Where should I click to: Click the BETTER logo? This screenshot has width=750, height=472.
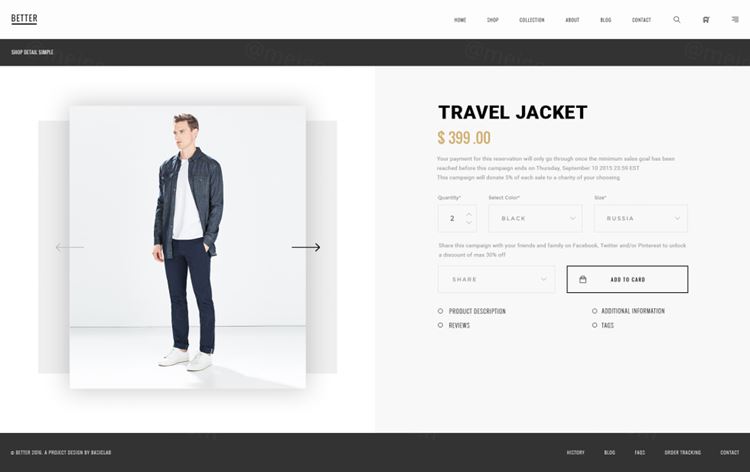pos(24,19)
